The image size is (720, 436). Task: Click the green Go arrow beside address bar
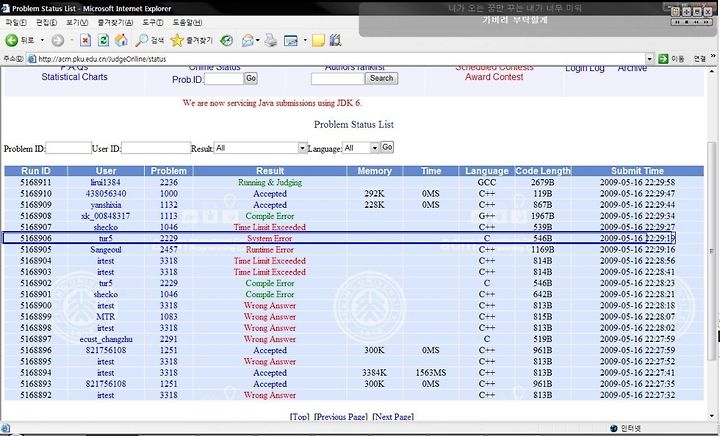pyautogui.click(x=663, y=59)
